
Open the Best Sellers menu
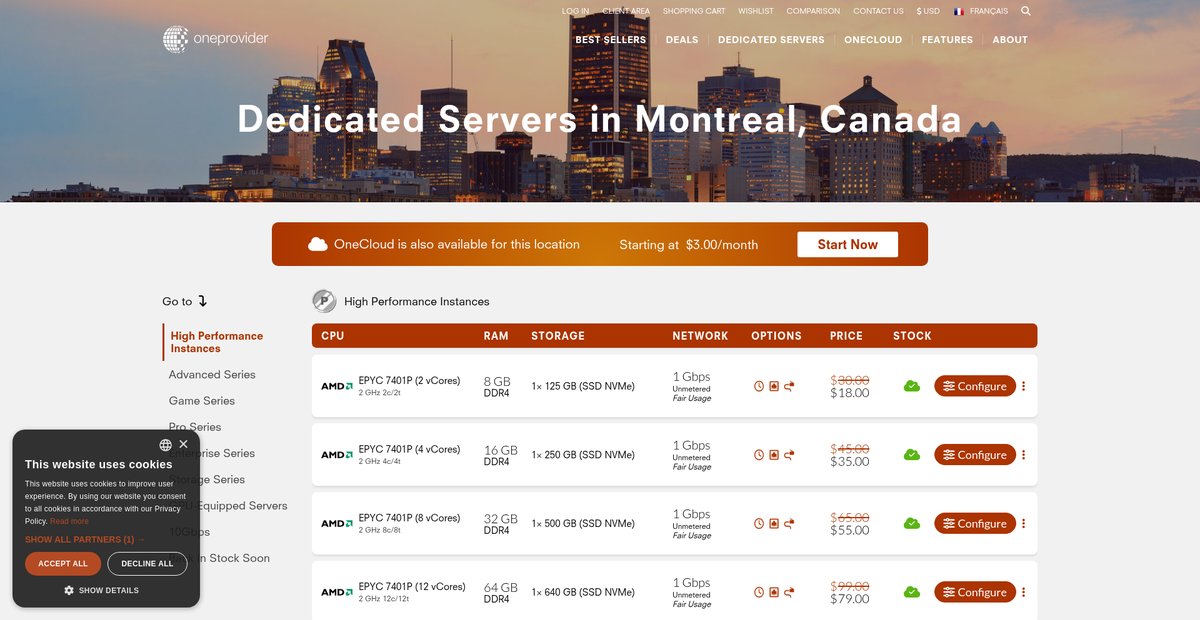click(x=611, y=40)
